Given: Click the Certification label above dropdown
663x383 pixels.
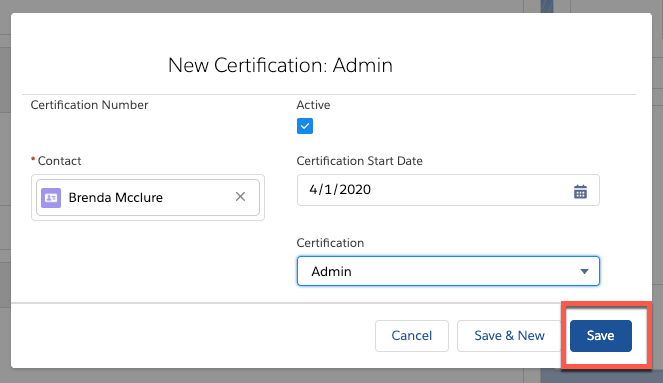Looking at the screenshot, I should tap(330, 243).
